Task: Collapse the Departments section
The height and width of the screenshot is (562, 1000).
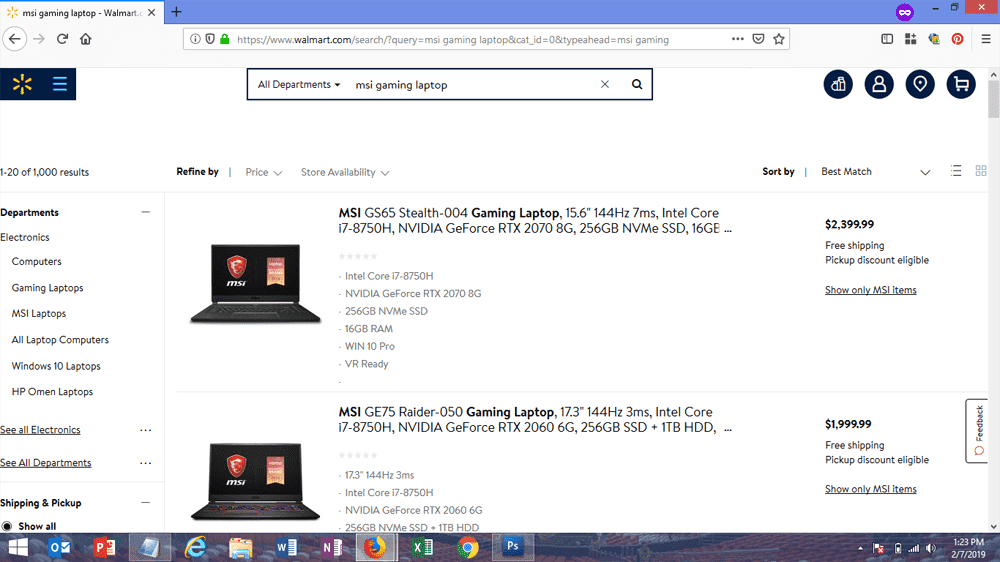Action: coord(145,212)
